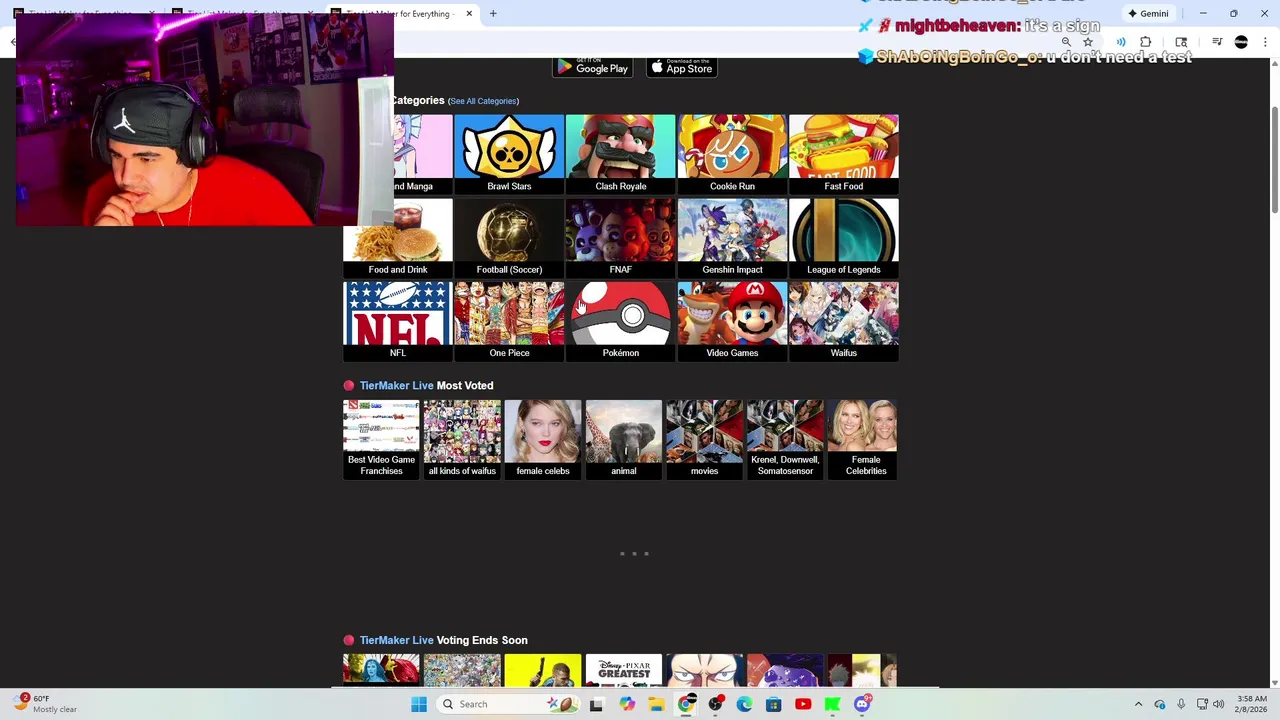The height and width of the screenshot is (720, 1280).
Task: Open the One Piece category
Action: tap(509, 321)
